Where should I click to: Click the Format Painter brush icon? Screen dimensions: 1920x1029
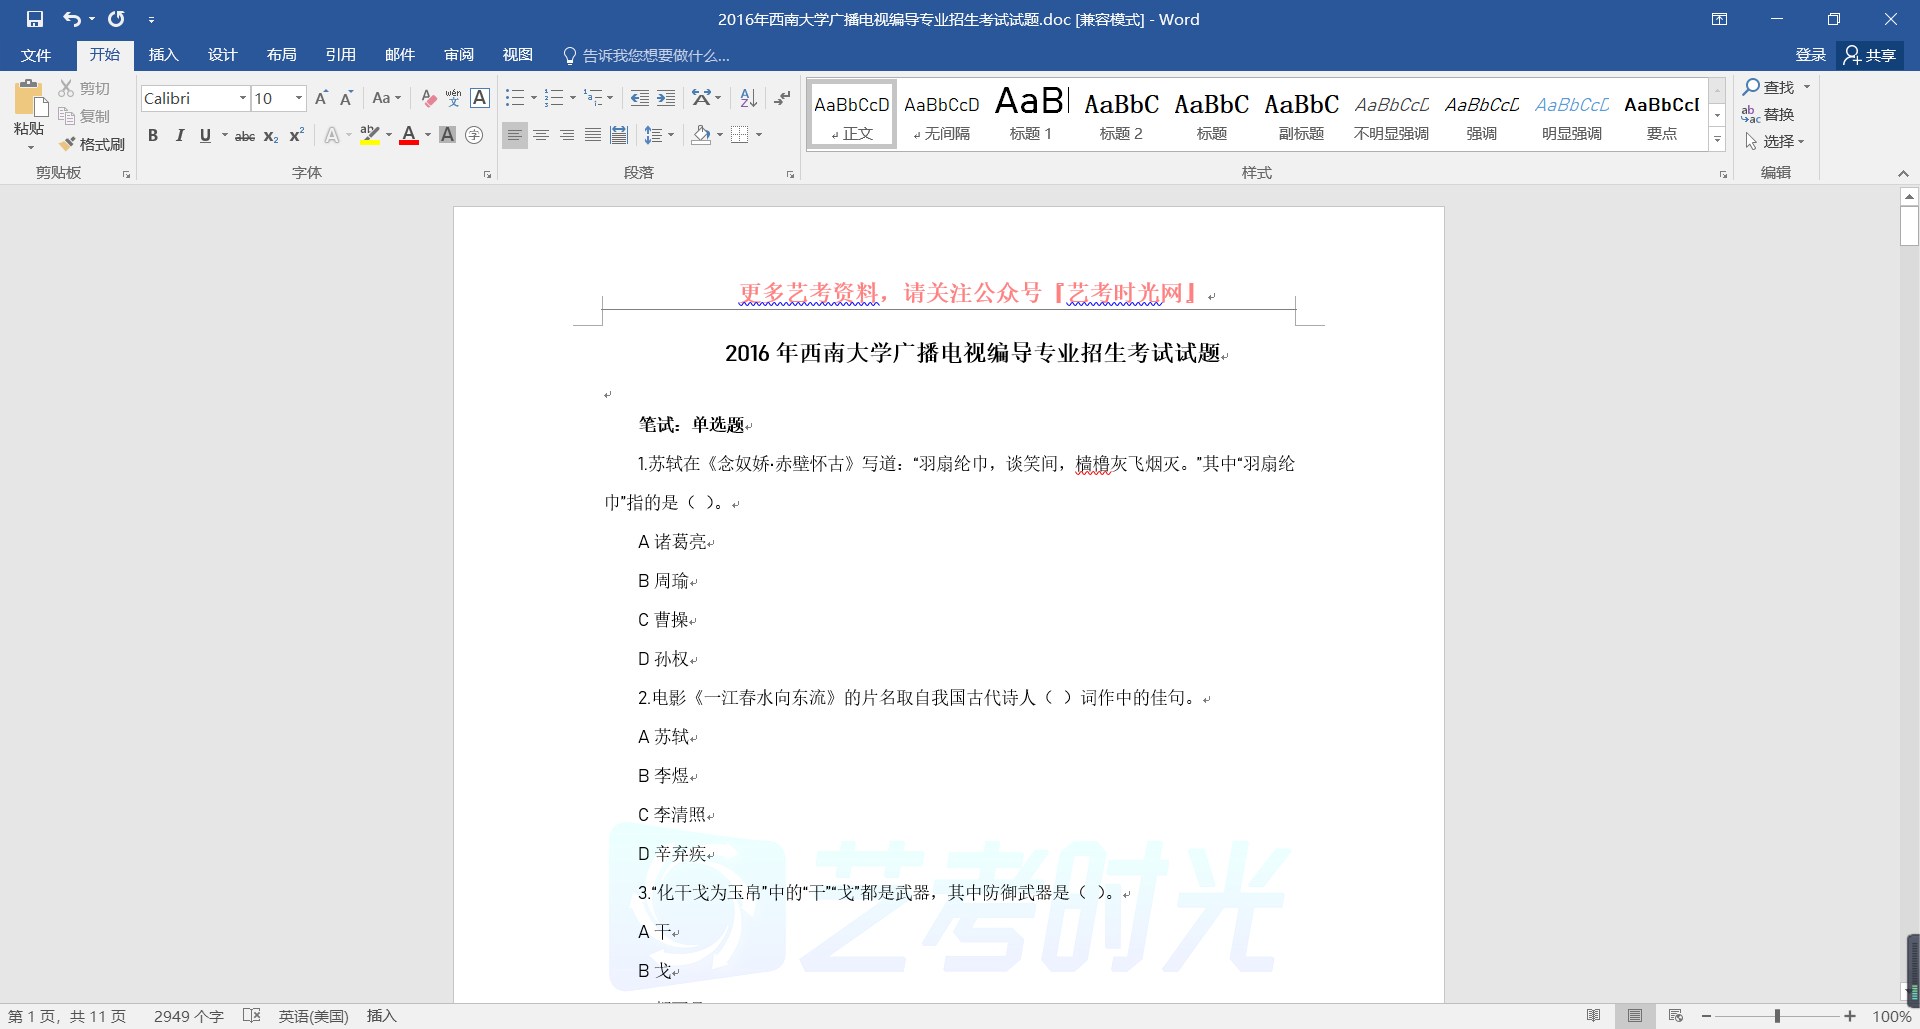[68, 144]
